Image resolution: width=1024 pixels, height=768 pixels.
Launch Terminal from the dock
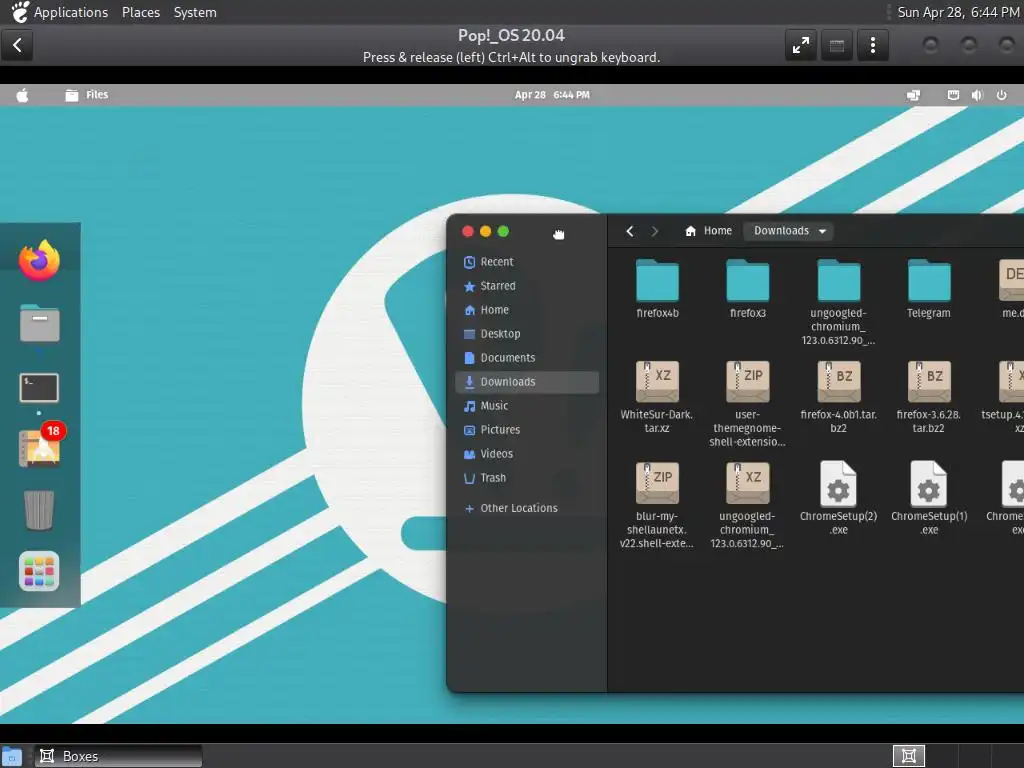[x=39, y=388]
